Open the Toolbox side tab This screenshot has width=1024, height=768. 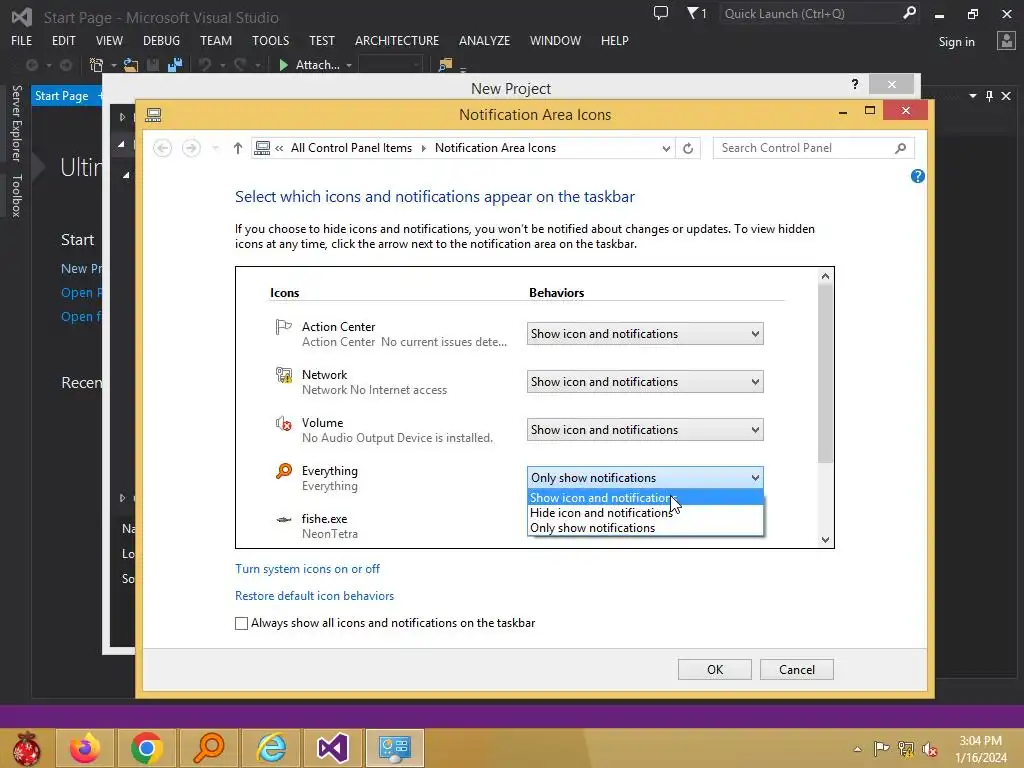[x=16, y=195]
